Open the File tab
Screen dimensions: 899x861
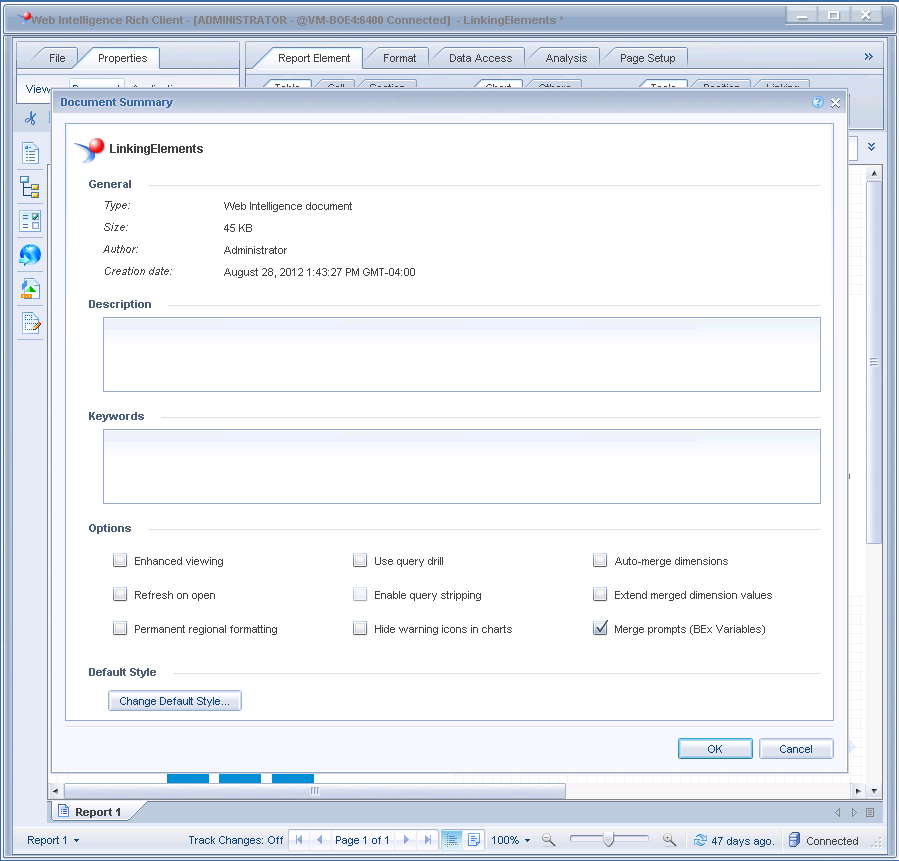click(57, 58)
